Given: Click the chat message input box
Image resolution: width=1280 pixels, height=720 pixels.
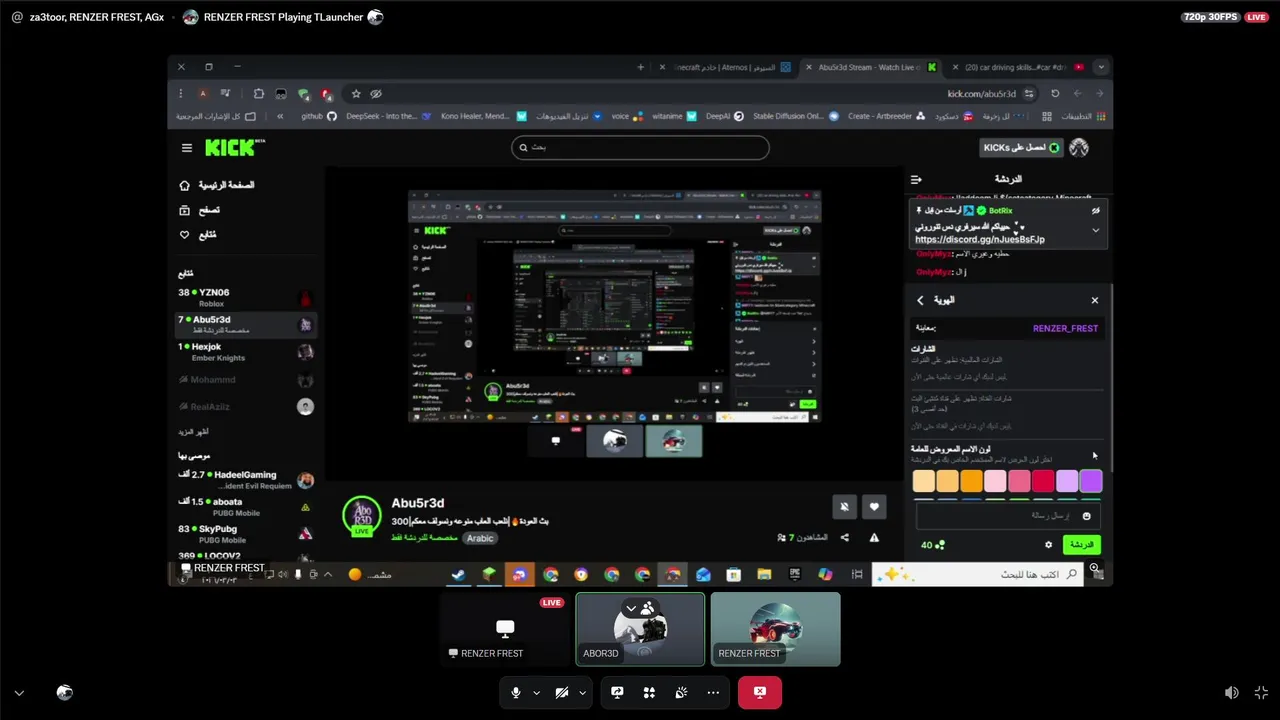Looking at the screenshot, I should [x=1007, y=516].
